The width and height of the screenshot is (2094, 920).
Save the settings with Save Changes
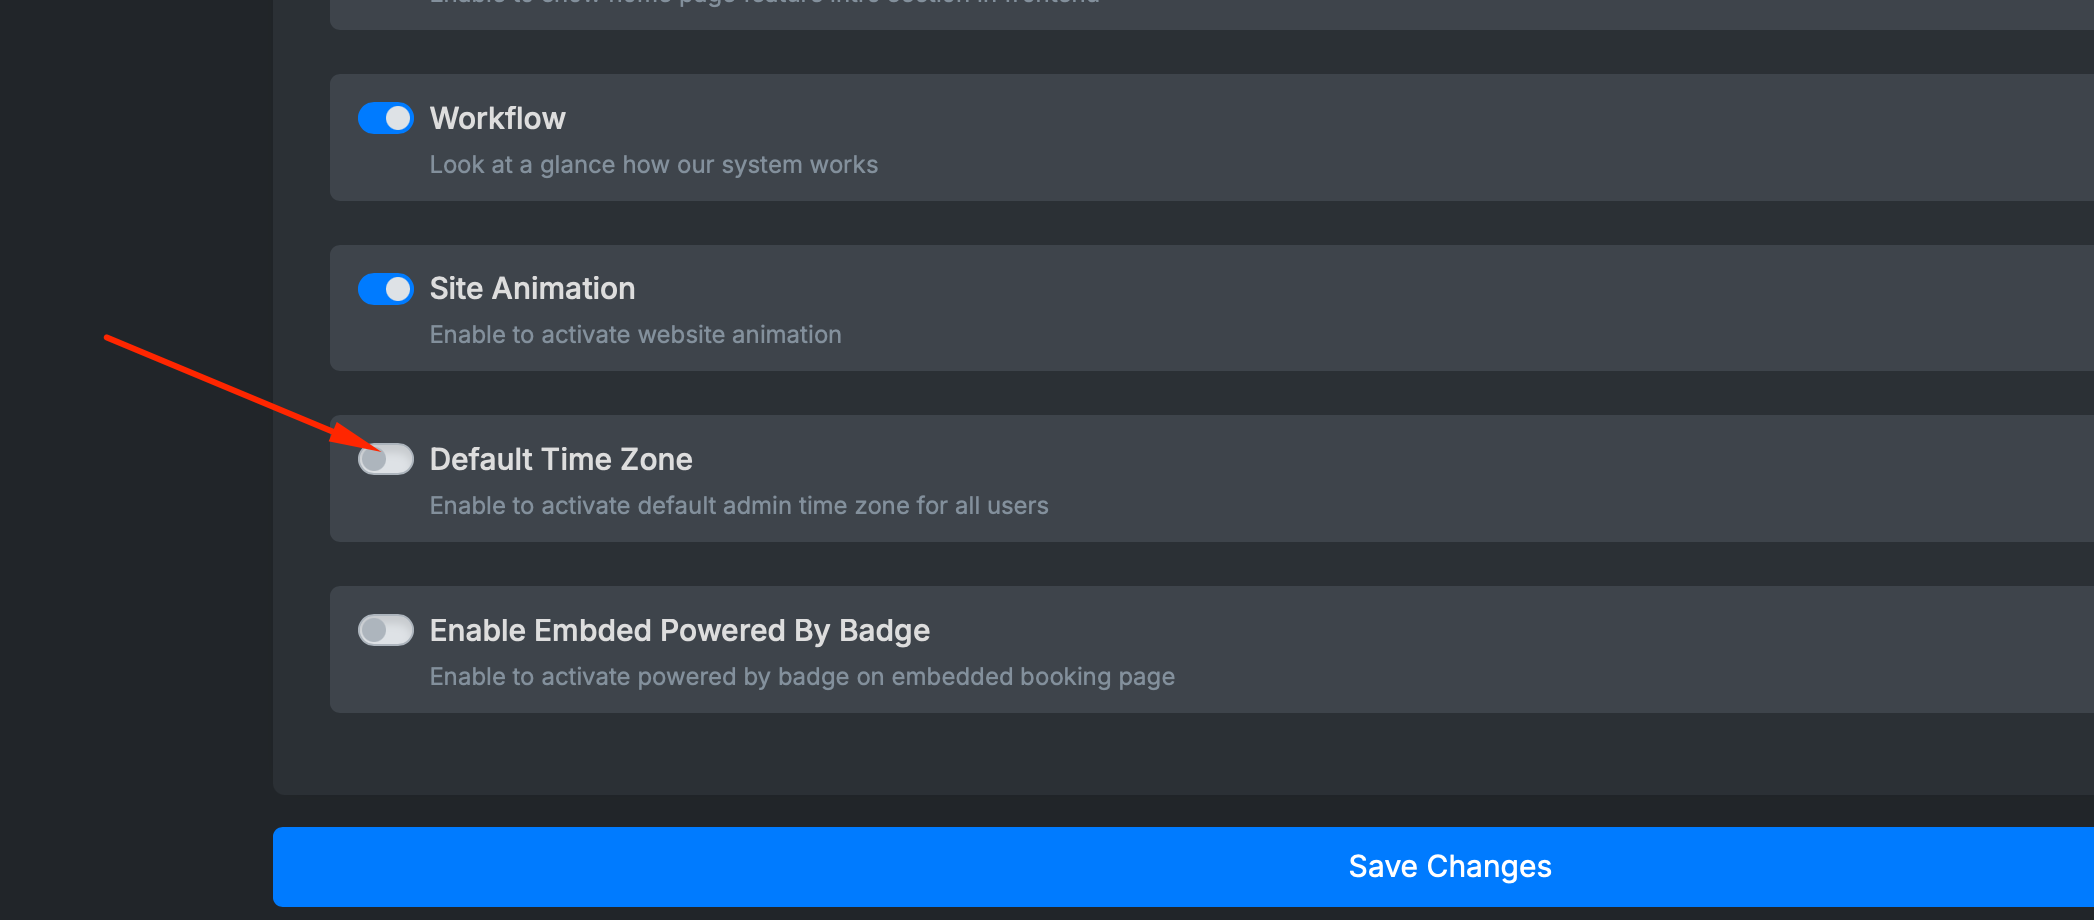[x=1183, y=867]
